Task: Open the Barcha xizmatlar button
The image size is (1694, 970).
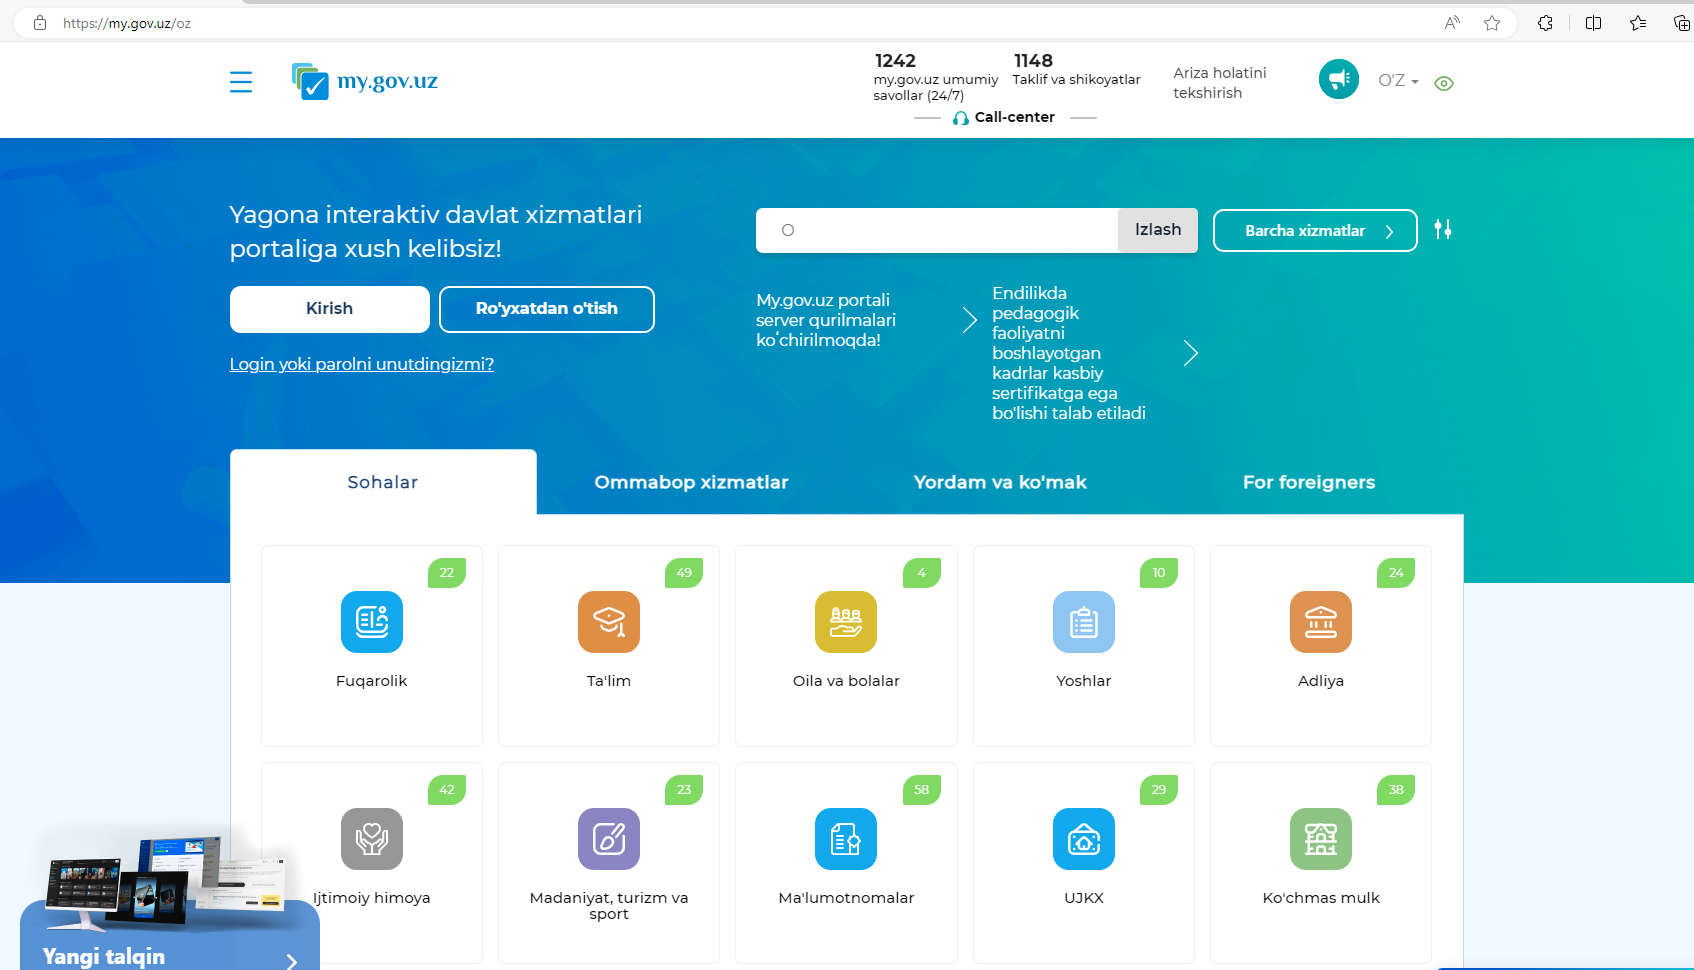Action: tap(1315, 230)
